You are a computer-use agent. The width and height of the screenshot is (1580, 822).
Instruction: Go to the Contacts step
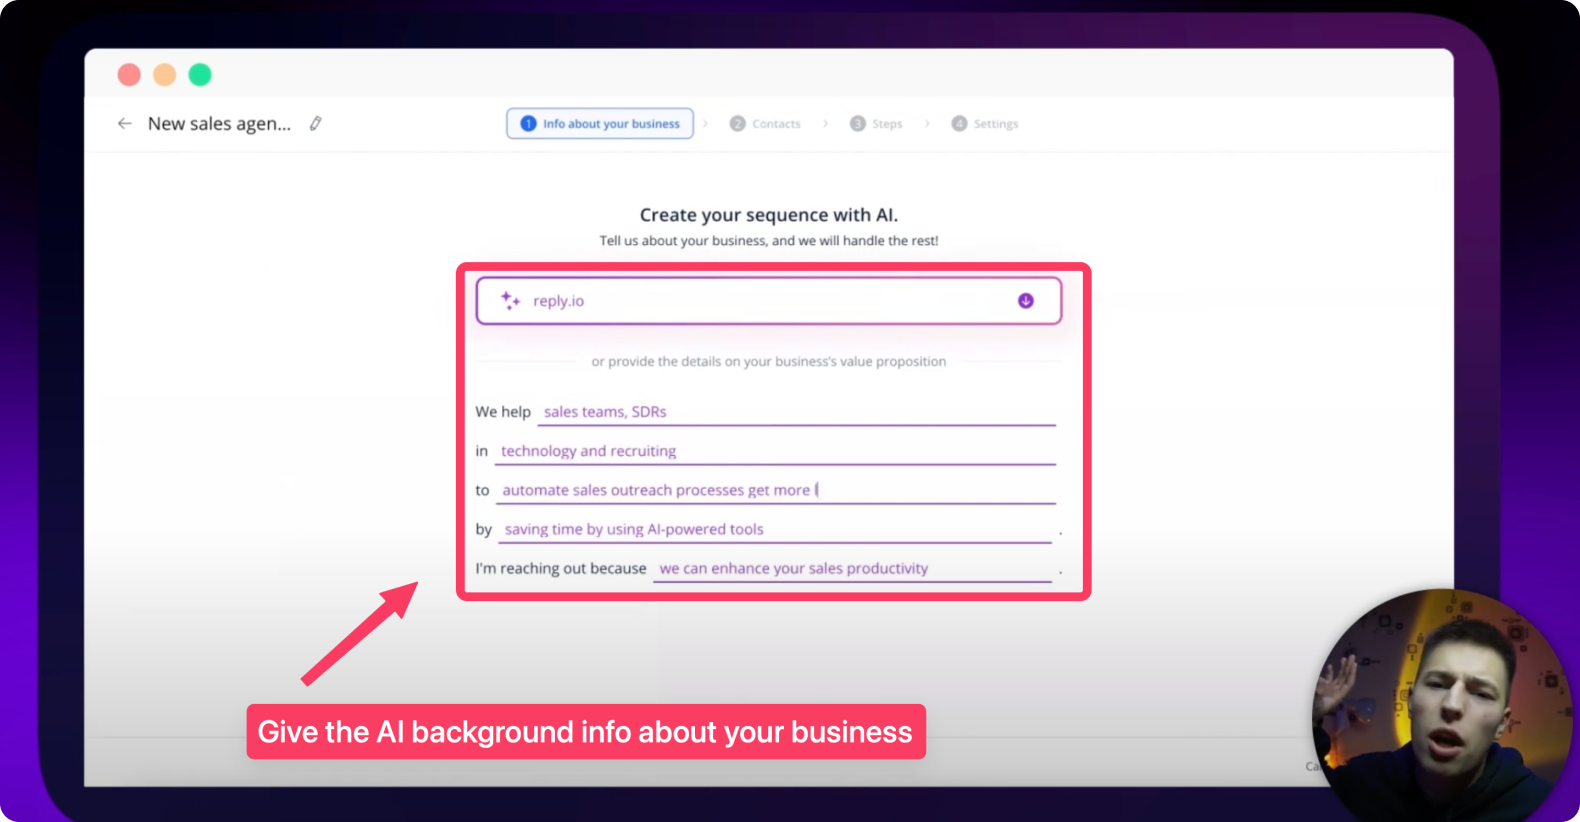point(765,124)
